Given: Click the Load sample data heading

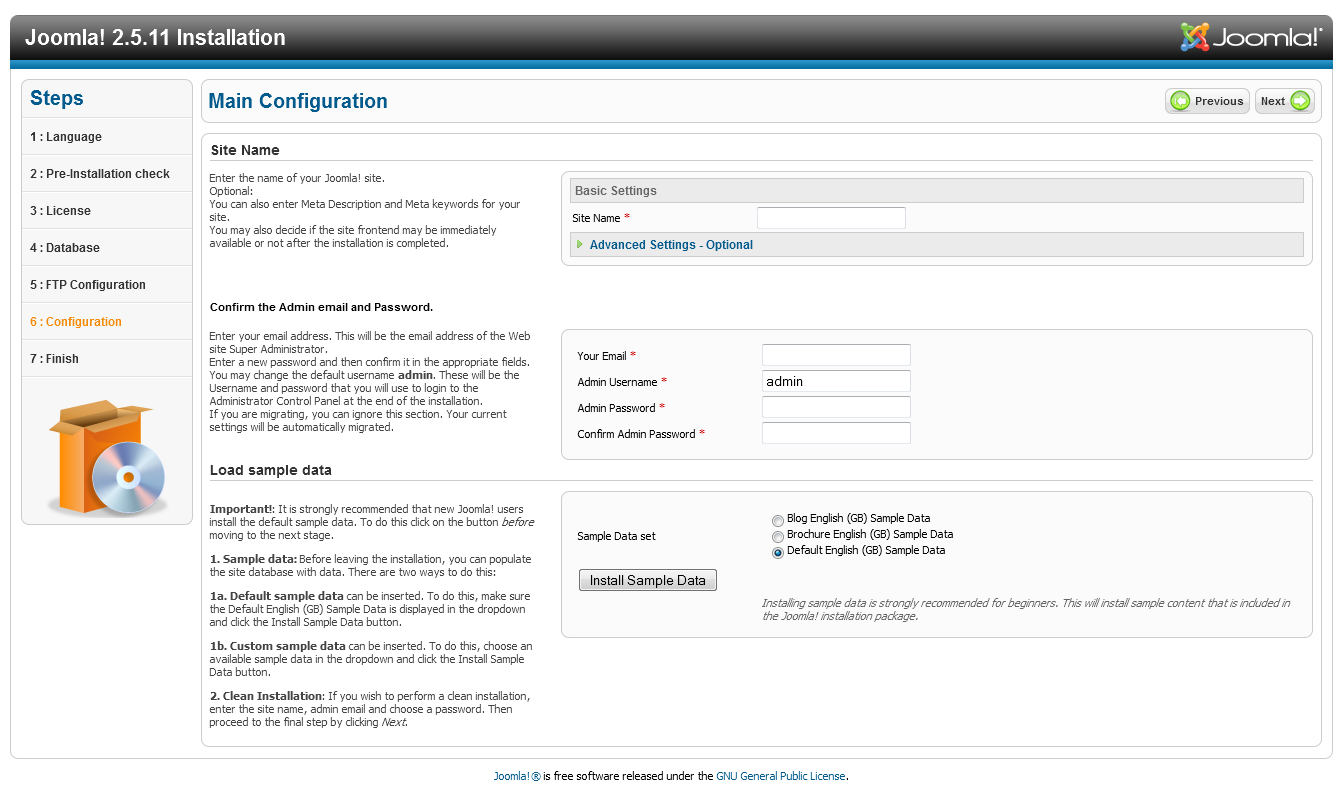Looking at the screenshot, I should point(271,470).
